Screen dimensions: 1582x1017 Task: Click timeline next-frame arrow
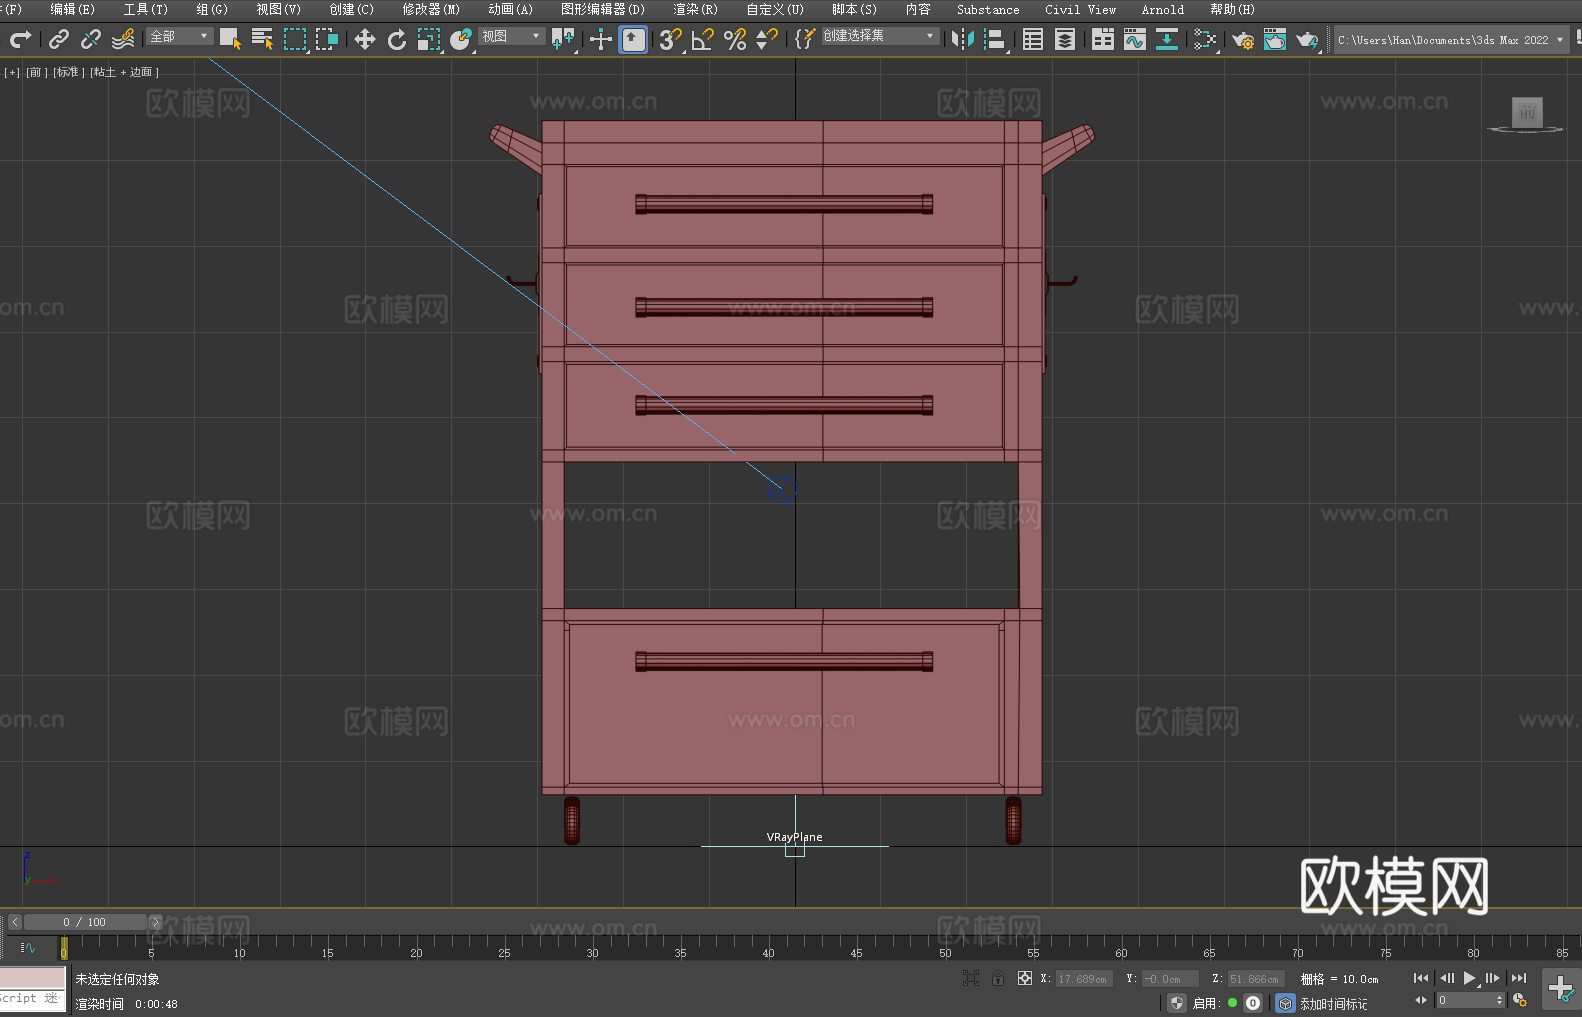[155, 922]
